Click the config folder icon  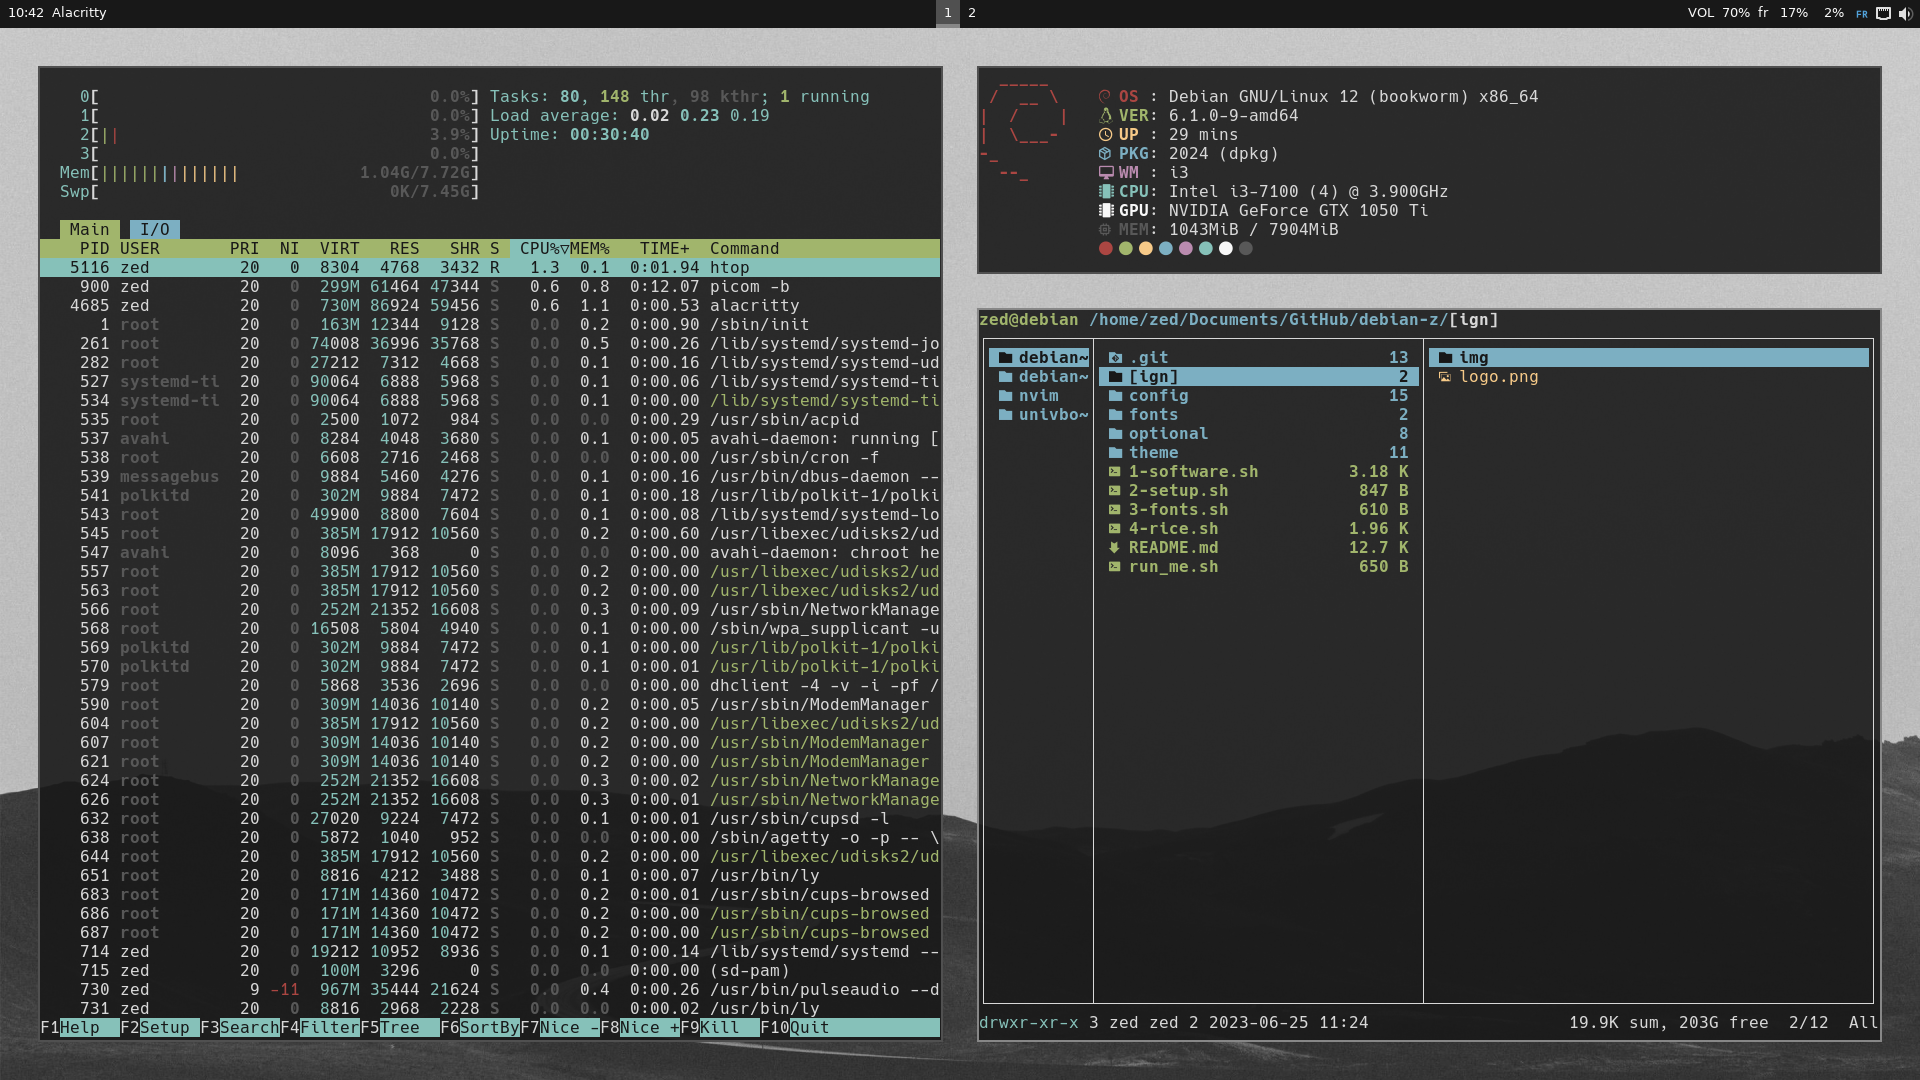click(1115, 396)
